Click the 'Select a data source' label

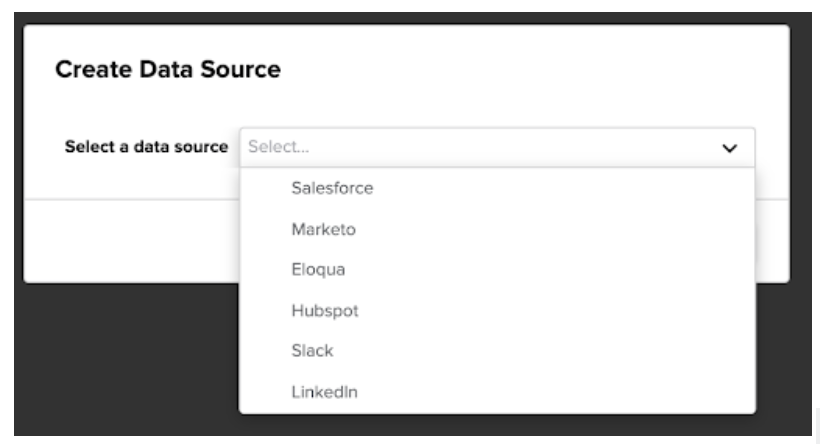click(x=146, y=147)
